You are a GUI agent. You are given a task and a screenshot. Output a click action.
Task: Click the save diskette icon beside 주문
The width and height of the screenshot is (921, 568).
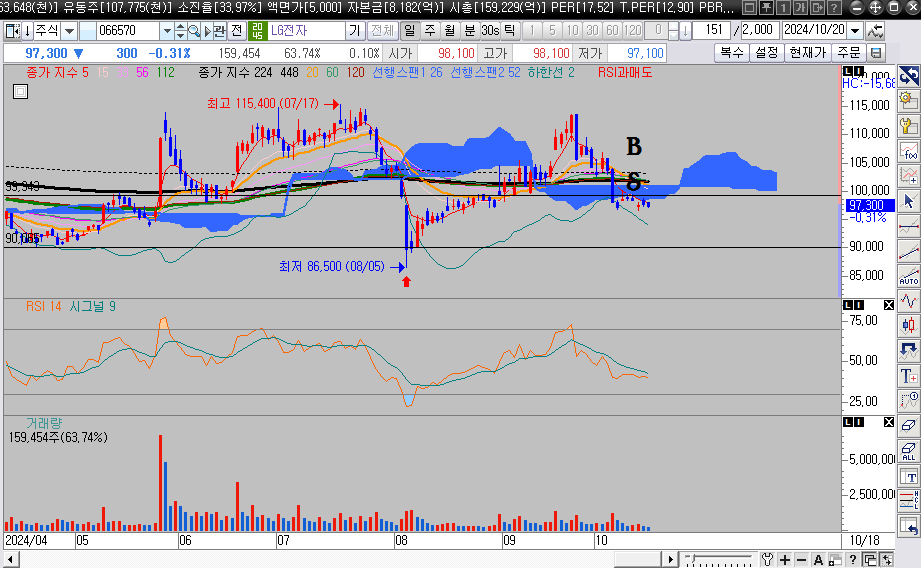click(x=876, y=53)
